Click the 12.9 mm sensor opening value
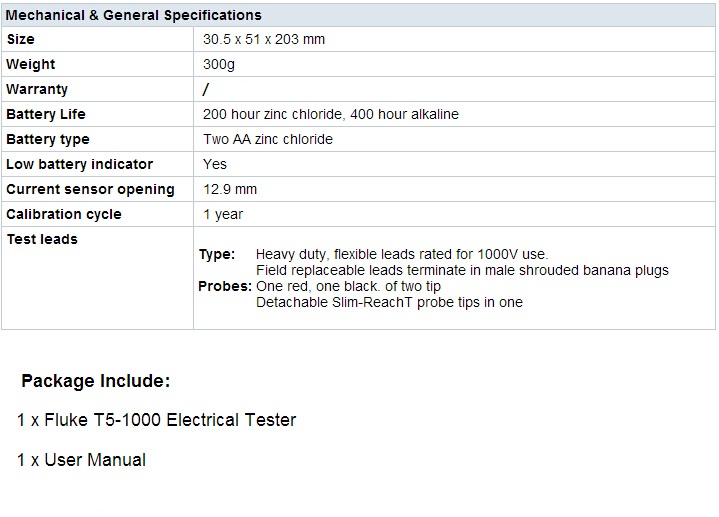The width and height of the screenshot is (719, 517). point(230,189)
